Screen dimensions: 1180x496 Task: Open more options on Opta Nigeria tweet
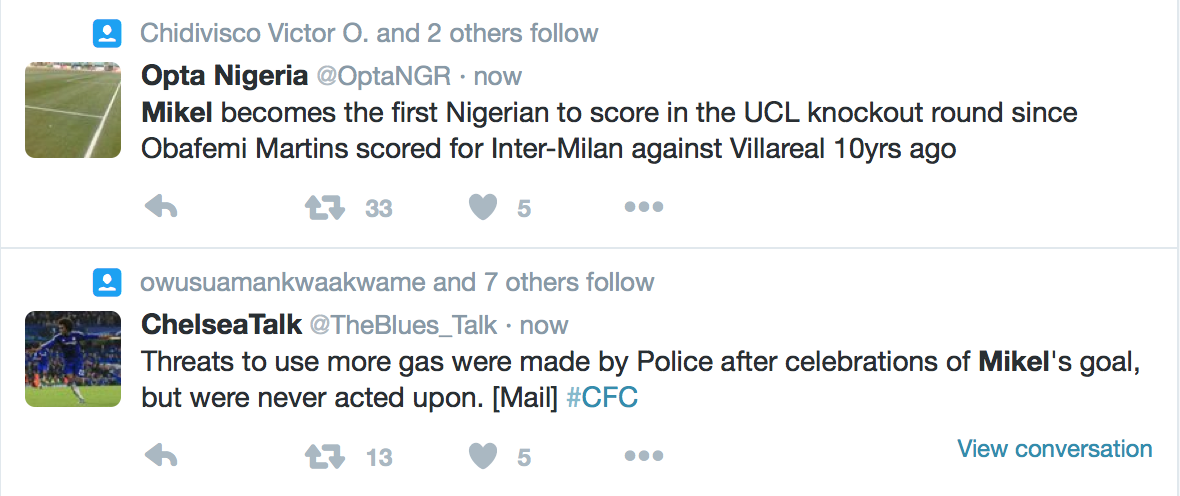click(x=643, y=207)
